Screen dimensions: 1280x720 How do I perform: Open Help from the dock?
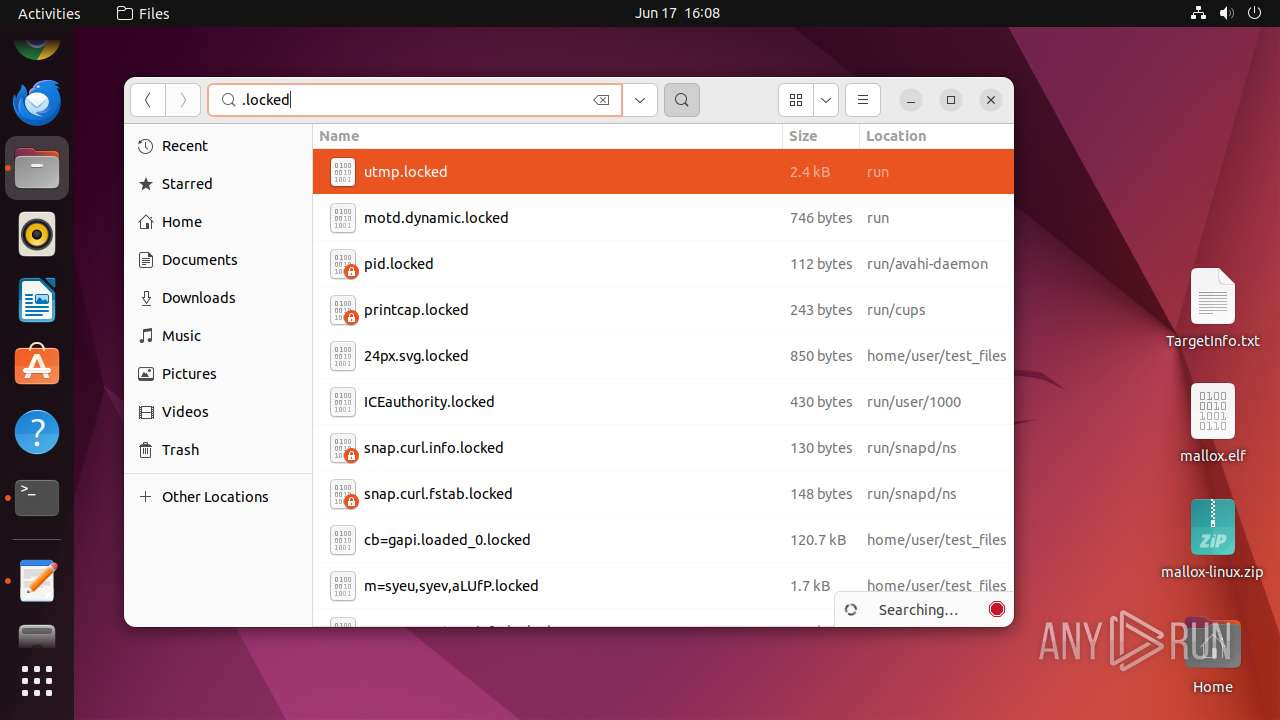[x=37, y=432]
